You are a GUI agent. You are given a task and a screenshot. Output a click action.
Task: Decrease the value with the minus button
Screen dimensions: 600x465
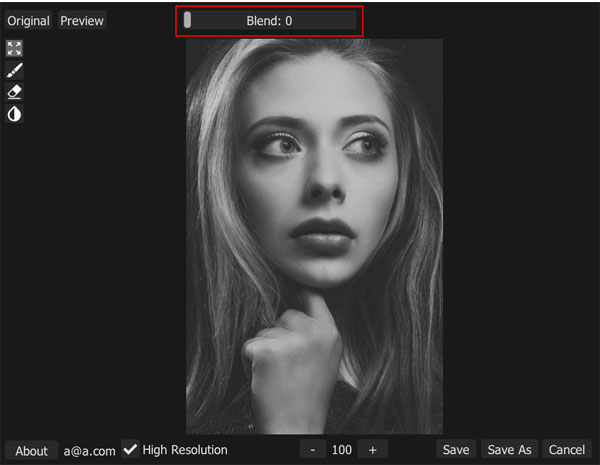click(313, 450)
